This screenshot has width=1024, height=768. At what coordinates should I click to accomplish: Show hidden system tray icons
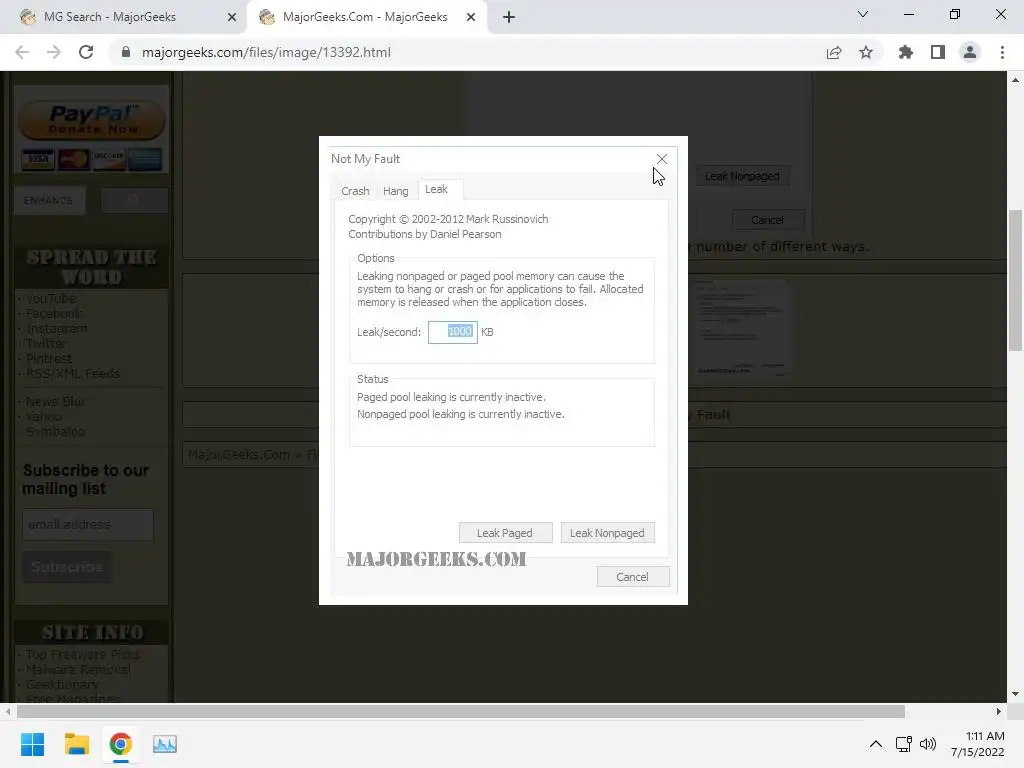tap(876, 744)
